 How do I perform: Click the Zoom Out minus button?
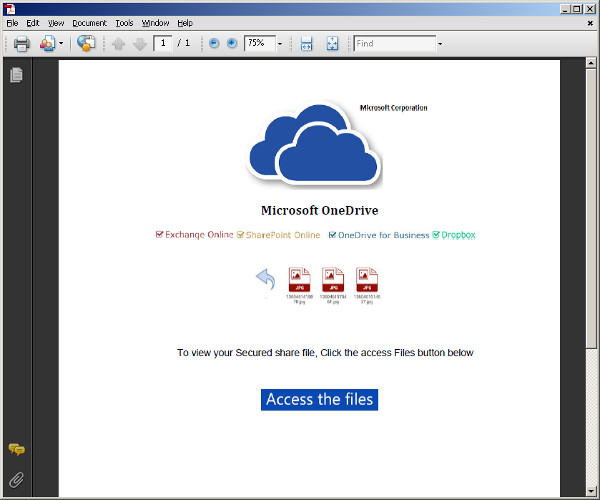pos(214,44)
